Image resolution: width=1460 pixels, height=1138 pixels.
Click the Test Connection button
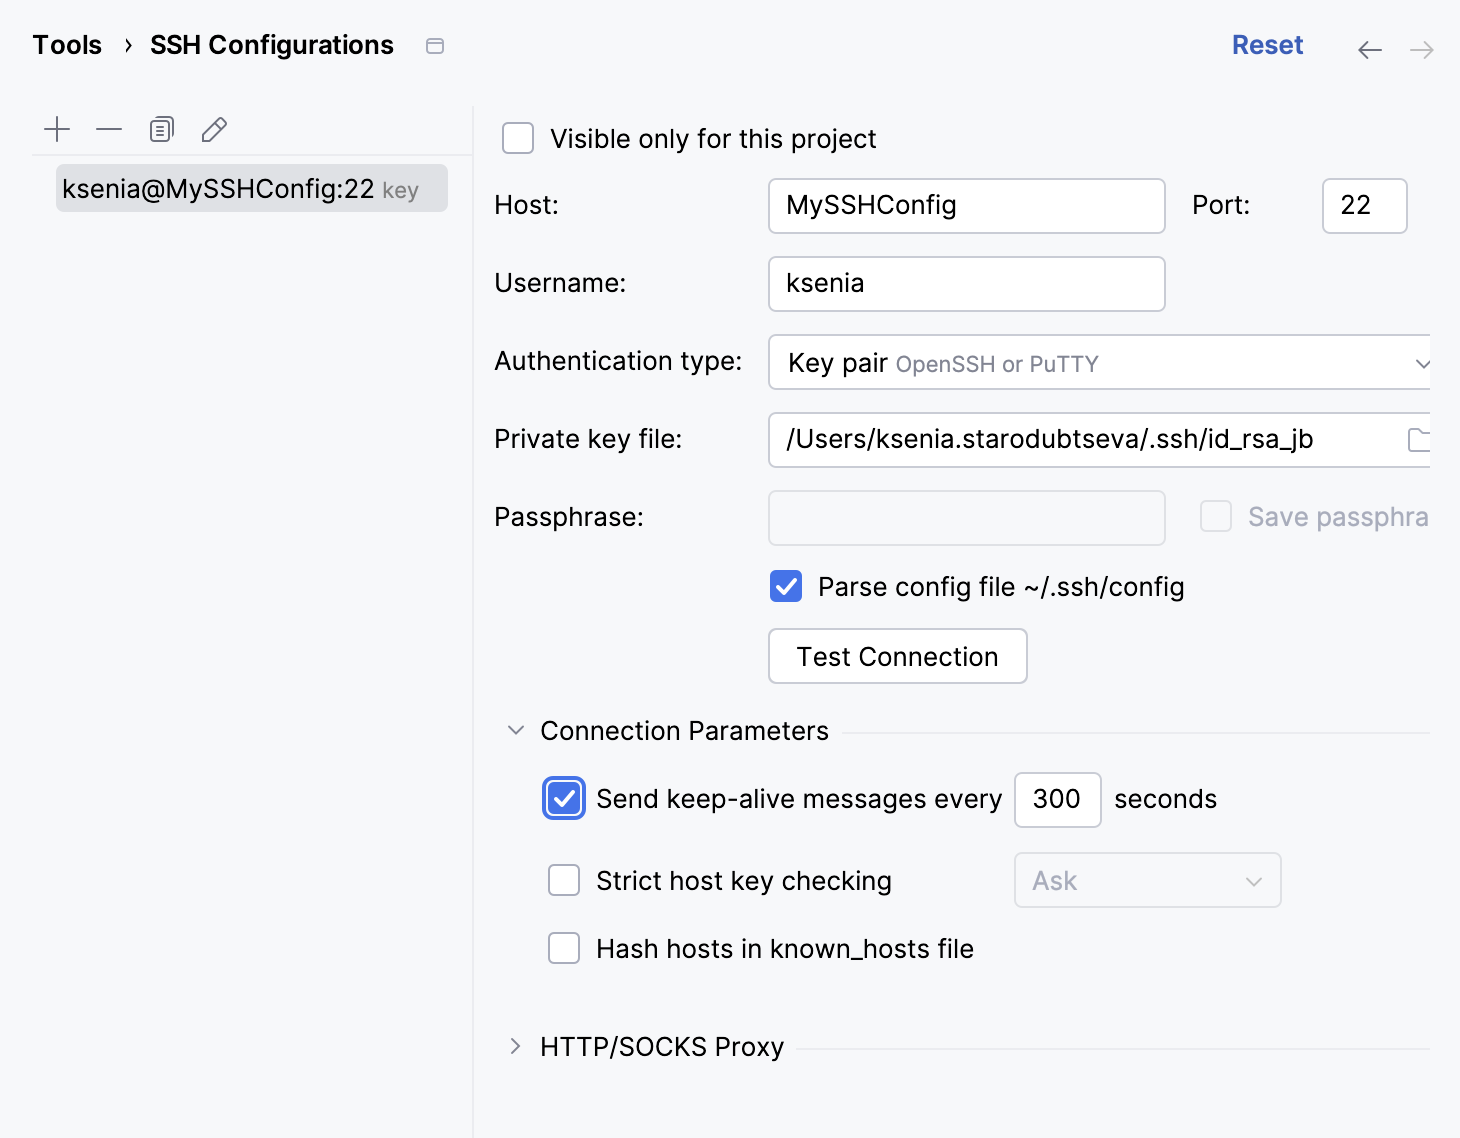897,656
